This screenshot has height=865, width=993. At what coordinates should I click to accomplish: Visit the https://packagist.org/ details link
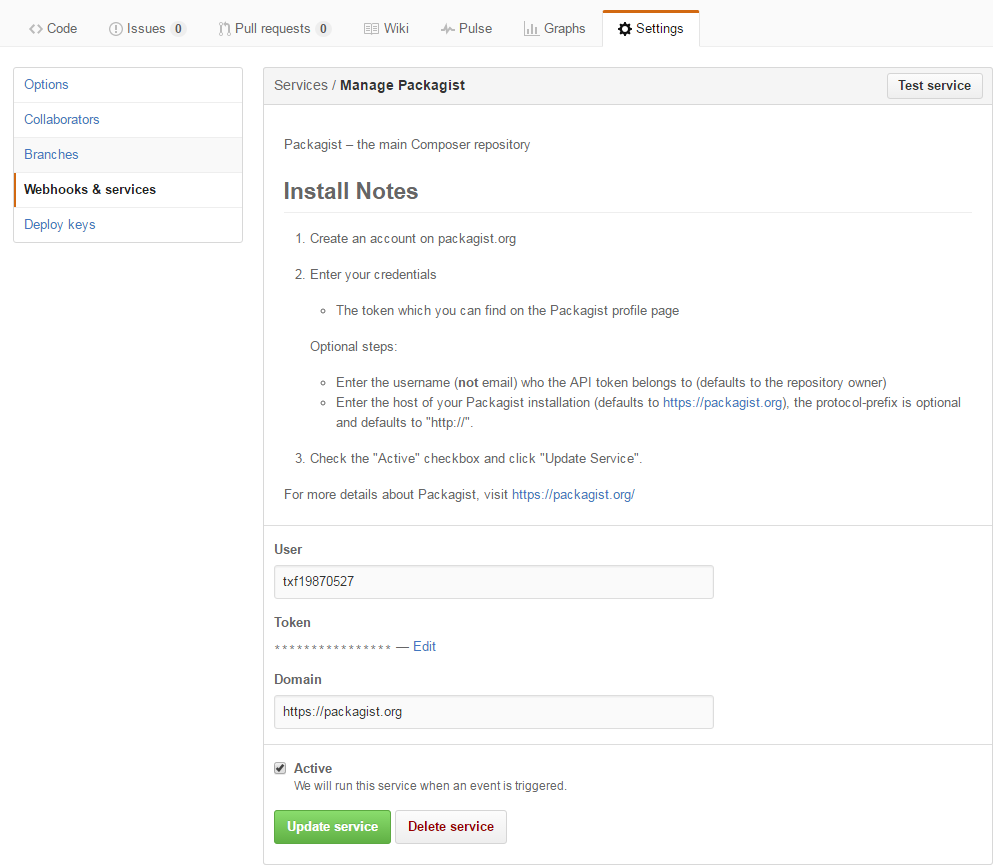(573, 495)
